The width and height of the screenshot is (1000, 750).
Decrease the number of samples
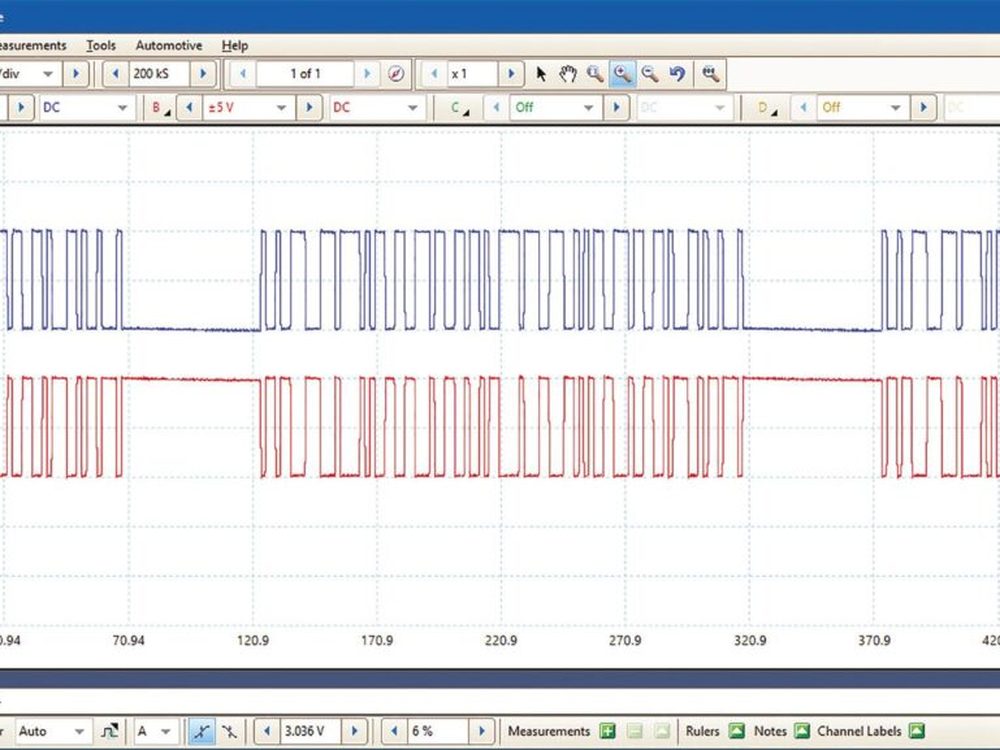(115, 74)
